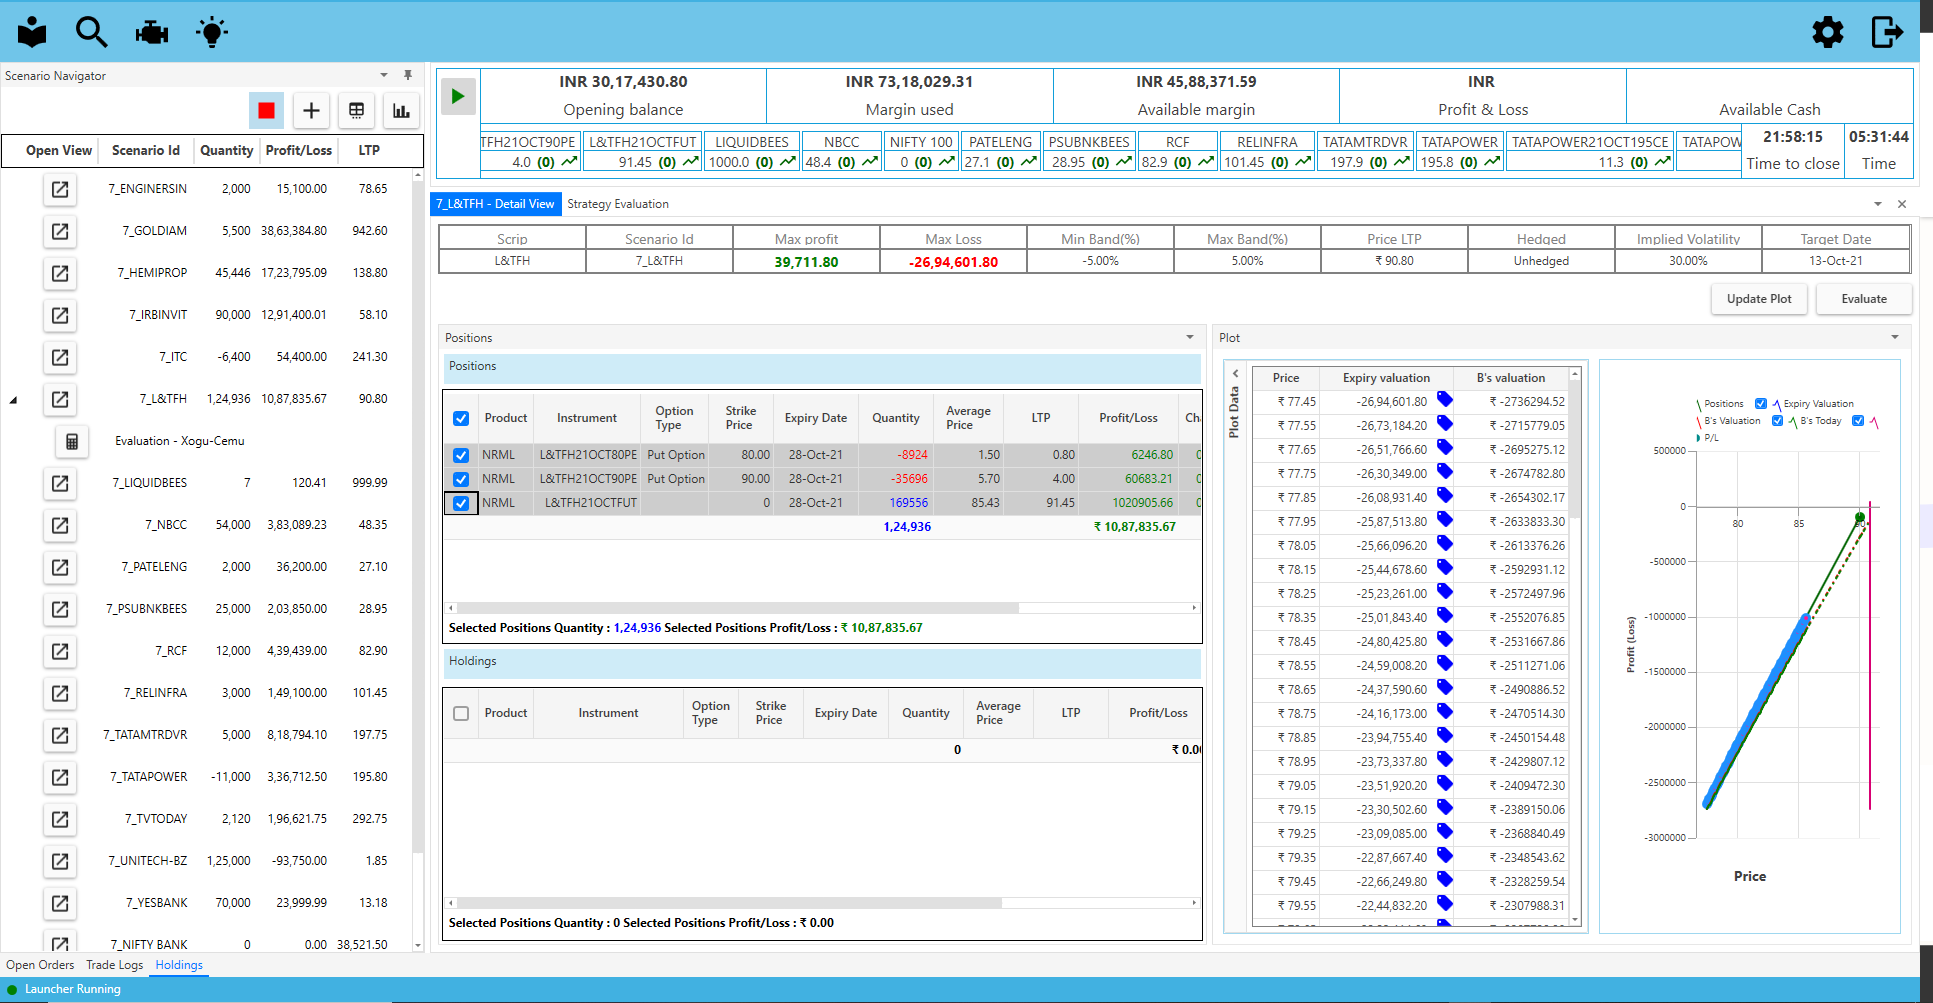1933x1003 pixels.
Task: Click the NIFTY 100 ticker tile
Action: pyautogui.click(x=921, y=152)
